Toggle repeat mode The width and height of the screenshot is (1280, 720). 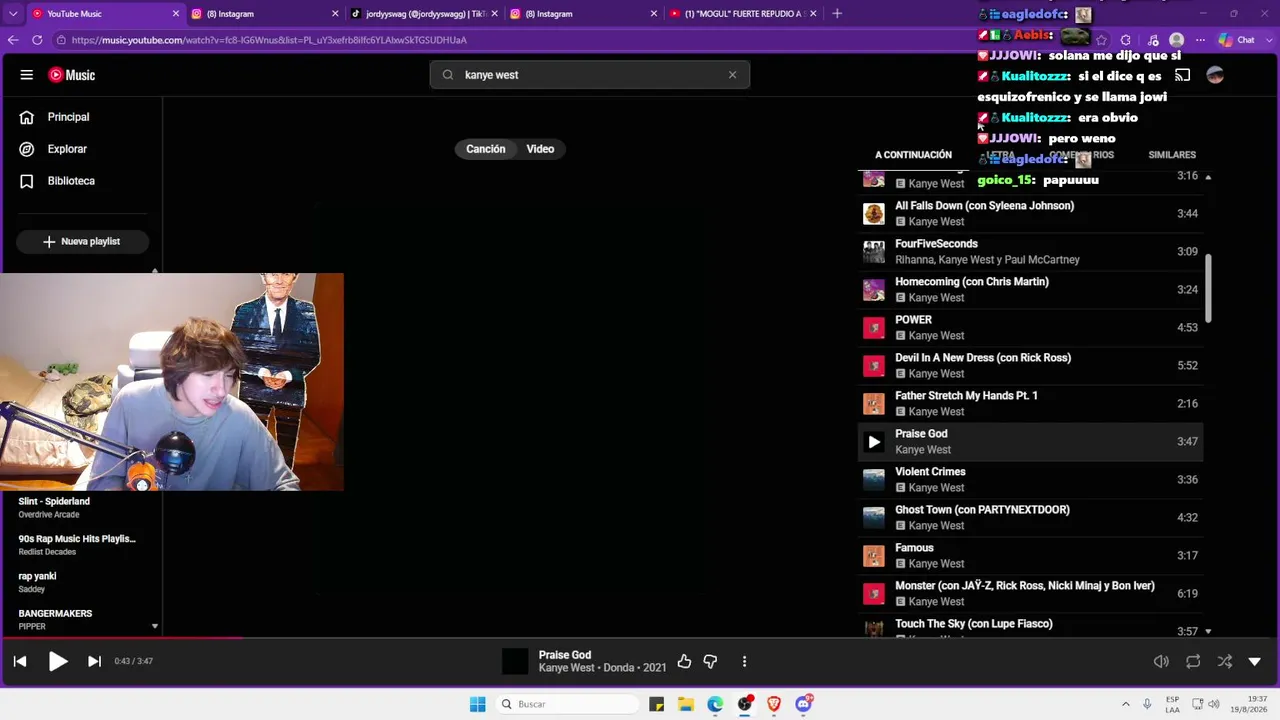[1193, 661]
